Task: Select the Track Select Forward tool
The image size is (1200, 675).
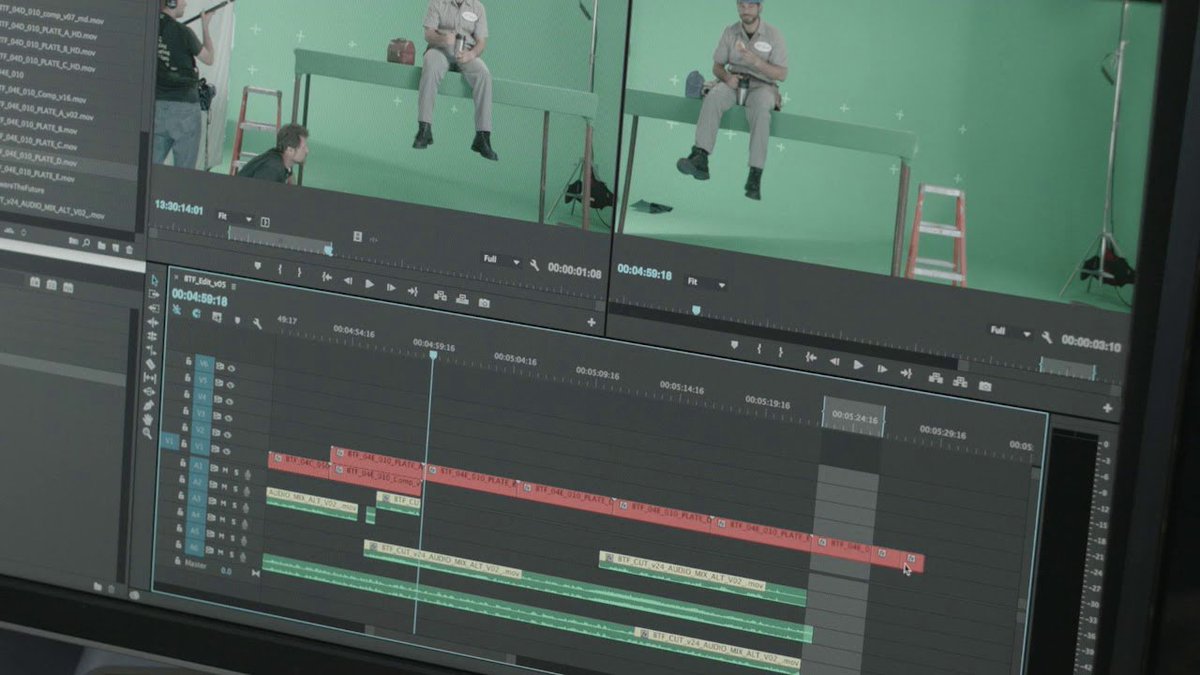Action: click(x=154, y=295)
